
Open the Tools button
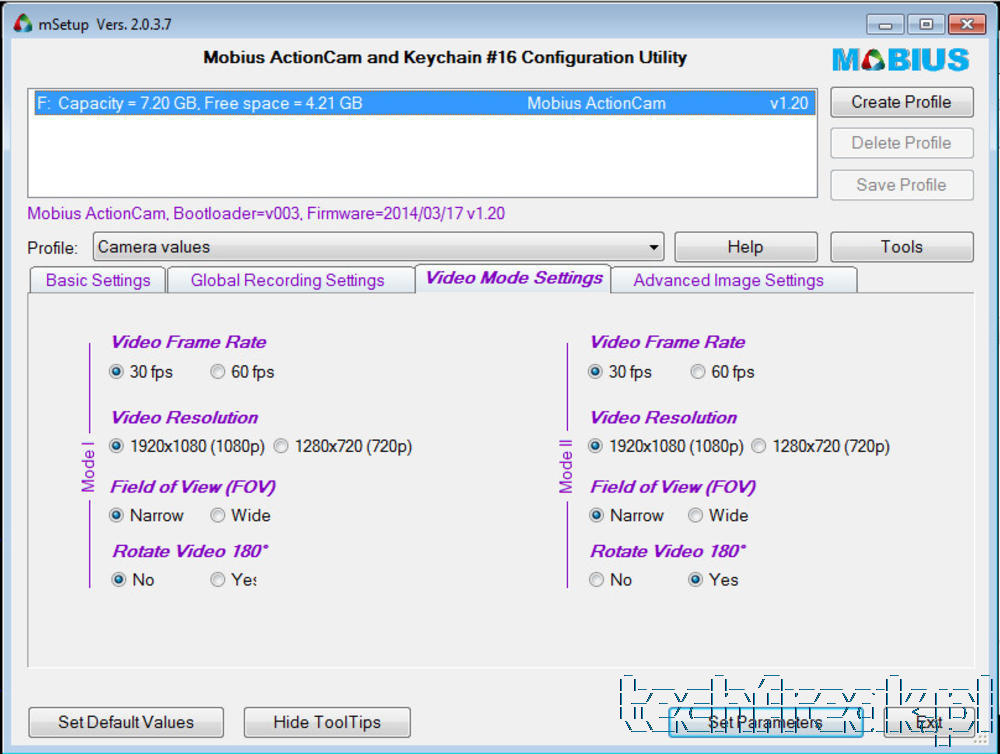pos(901,247)
